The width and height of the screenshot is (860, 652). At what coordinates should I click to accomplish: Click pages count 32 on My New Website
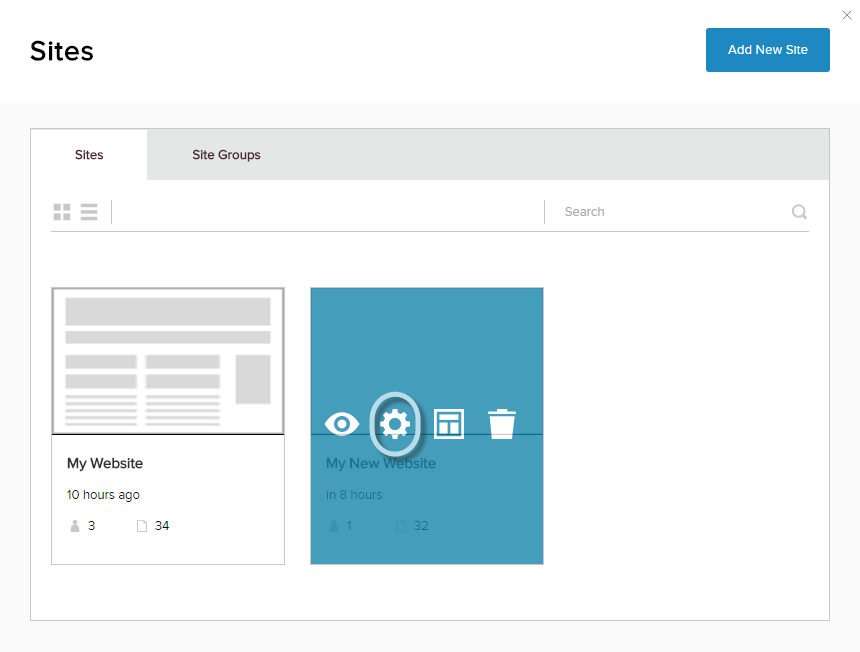(421, 526)
